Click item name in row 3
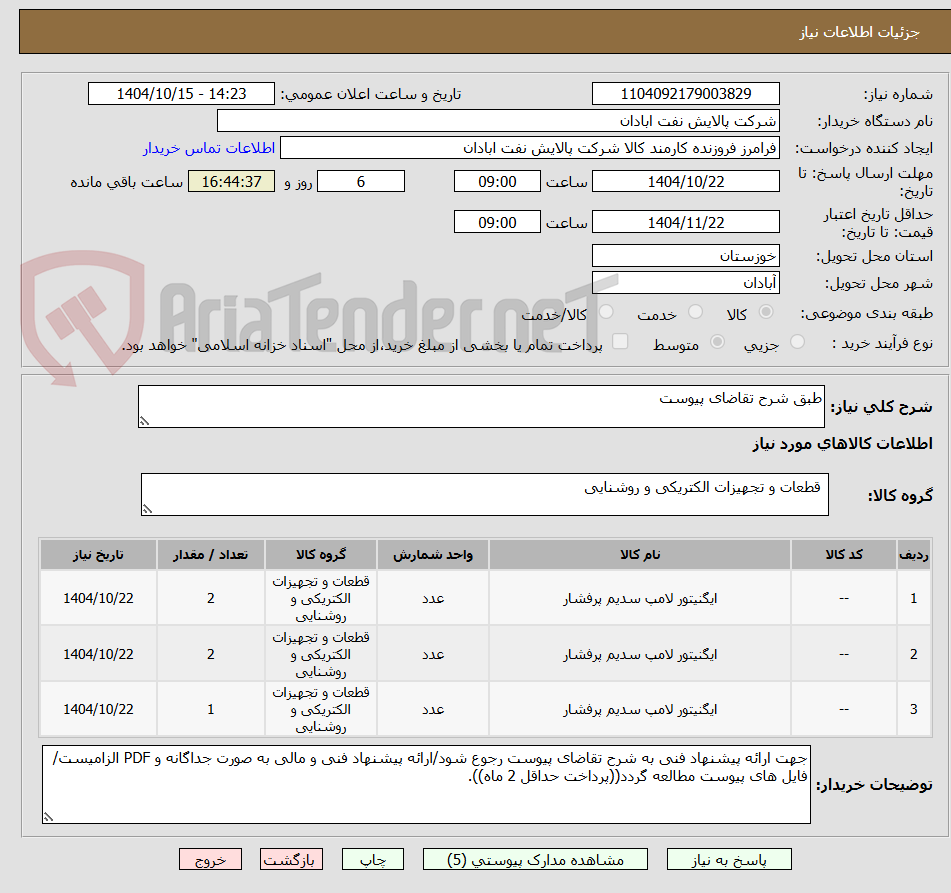Viewport: 951px width, 893px height. pyautogui.click(x=640, y=709)
